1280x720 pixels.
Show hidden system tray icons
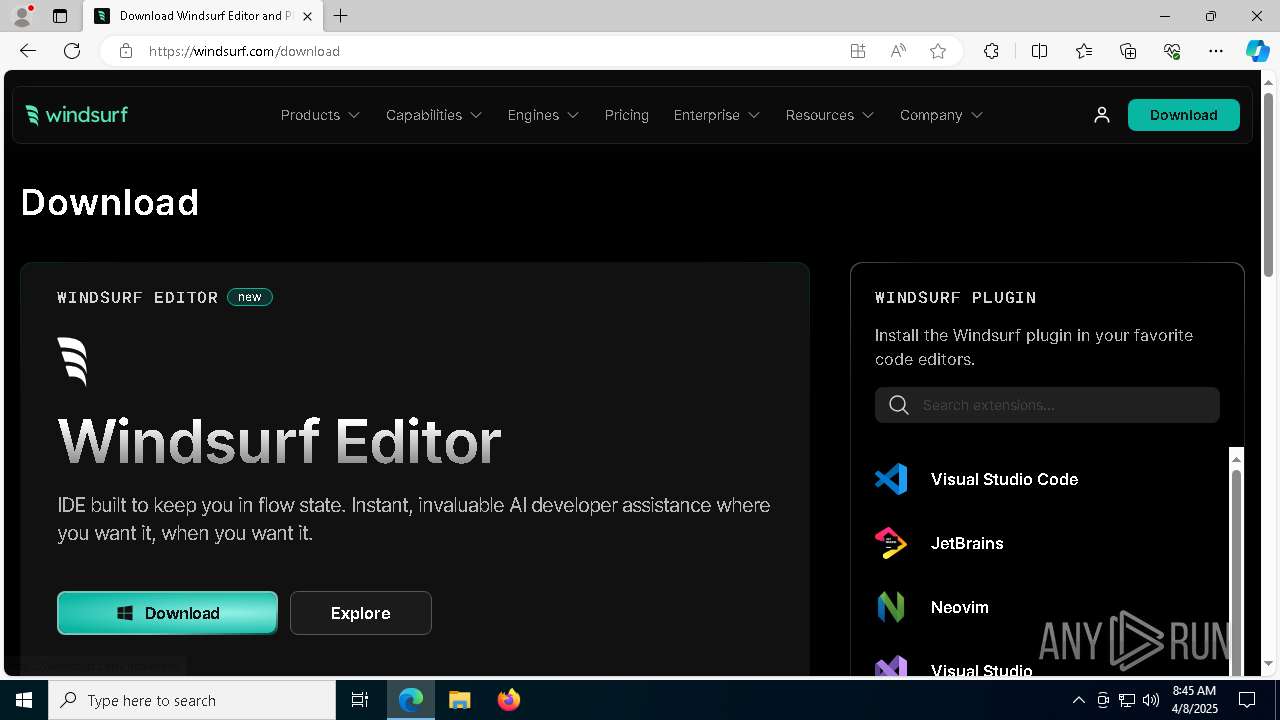1078,700
